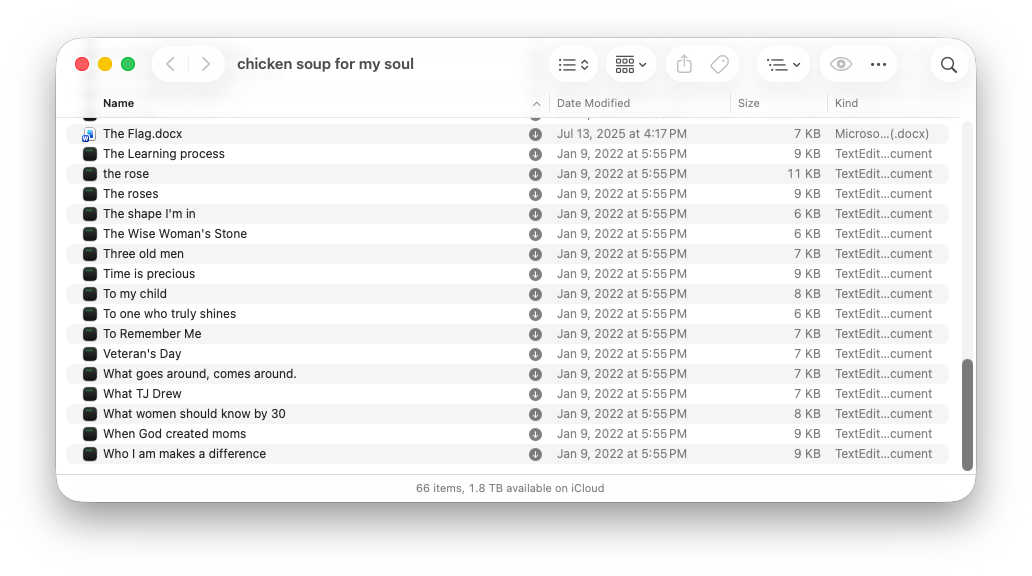Image resolution: width=1032 pixels, height=576 pixels.
Task: Open the sort options list dropdown
Action: click(x=783, y=65)
